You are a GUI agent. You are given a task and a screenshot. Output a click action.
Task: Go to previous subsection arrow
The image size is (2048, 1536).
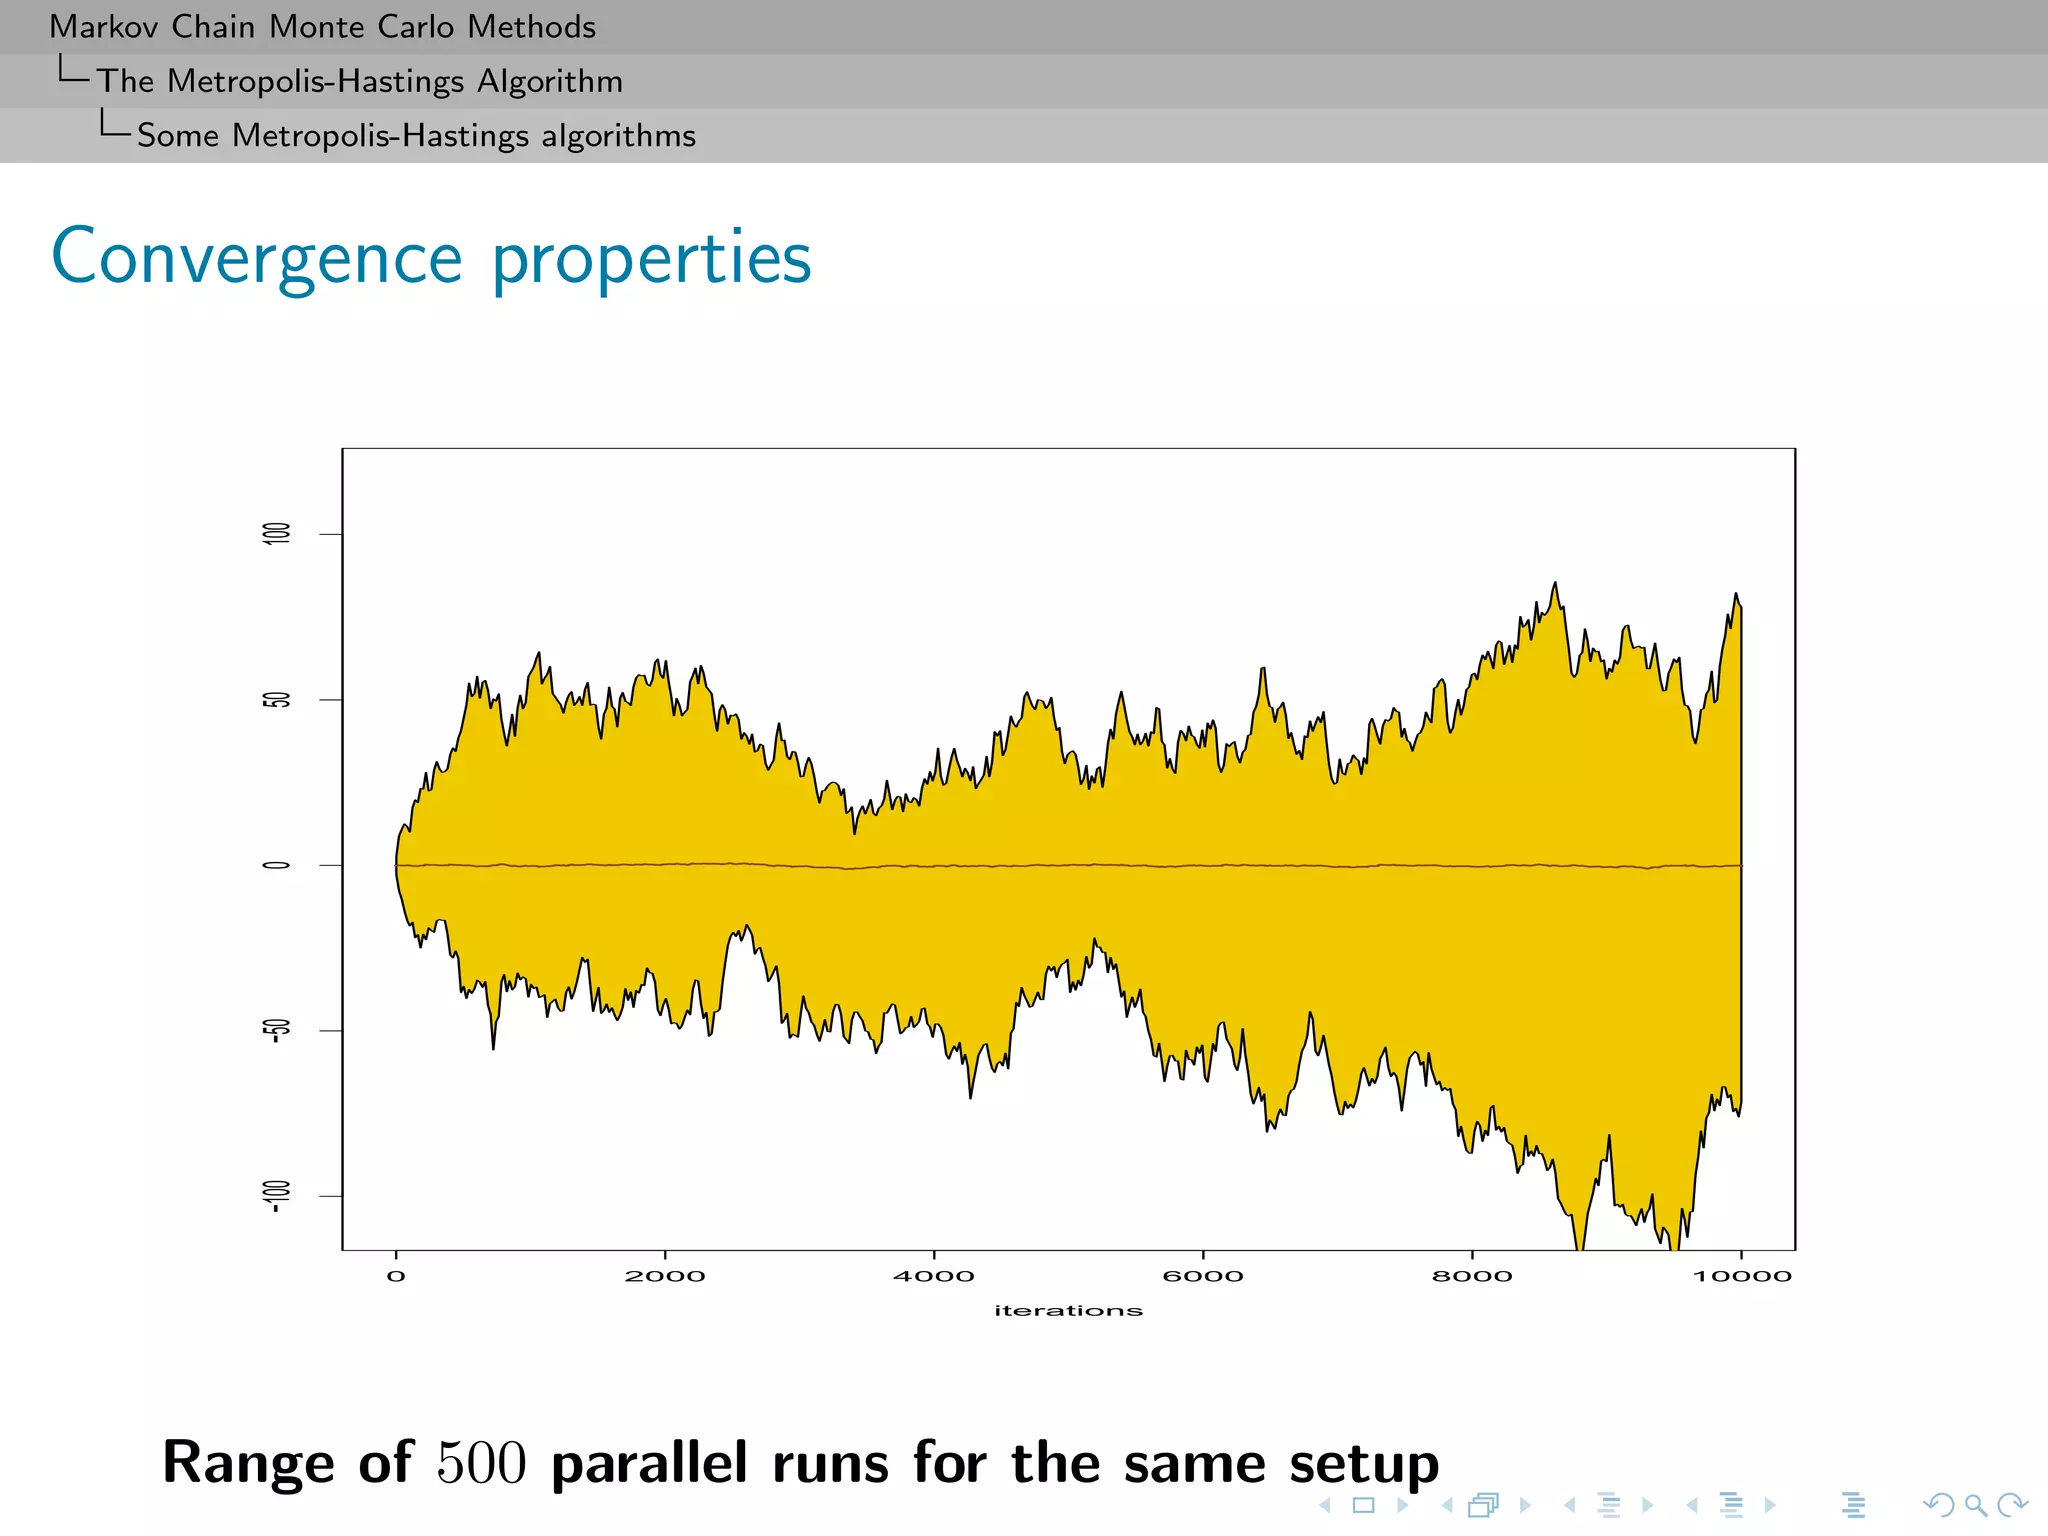pos(1570,1505)
